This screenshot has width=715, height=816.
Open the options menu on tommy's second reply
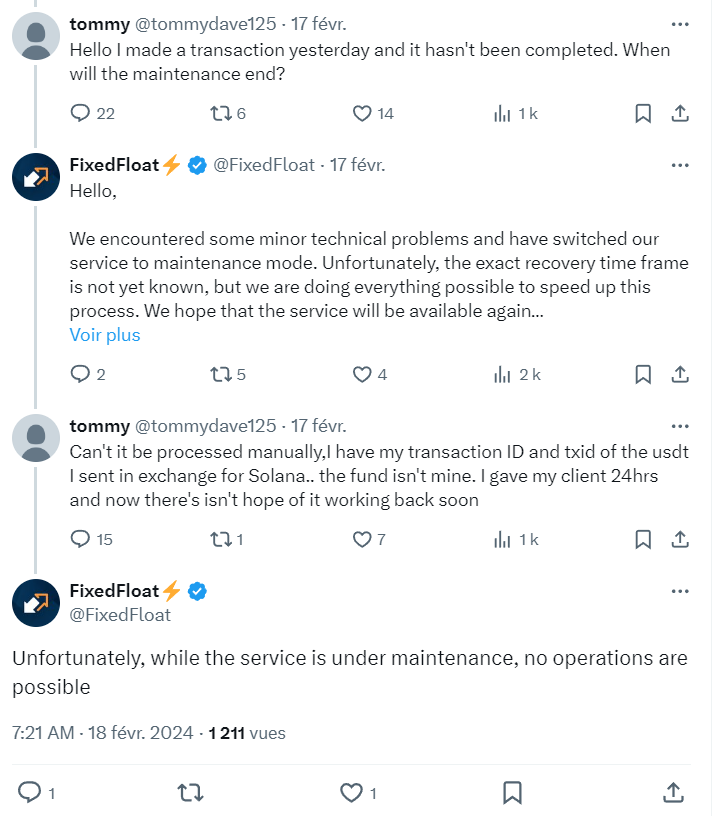(x=680, y=425)
